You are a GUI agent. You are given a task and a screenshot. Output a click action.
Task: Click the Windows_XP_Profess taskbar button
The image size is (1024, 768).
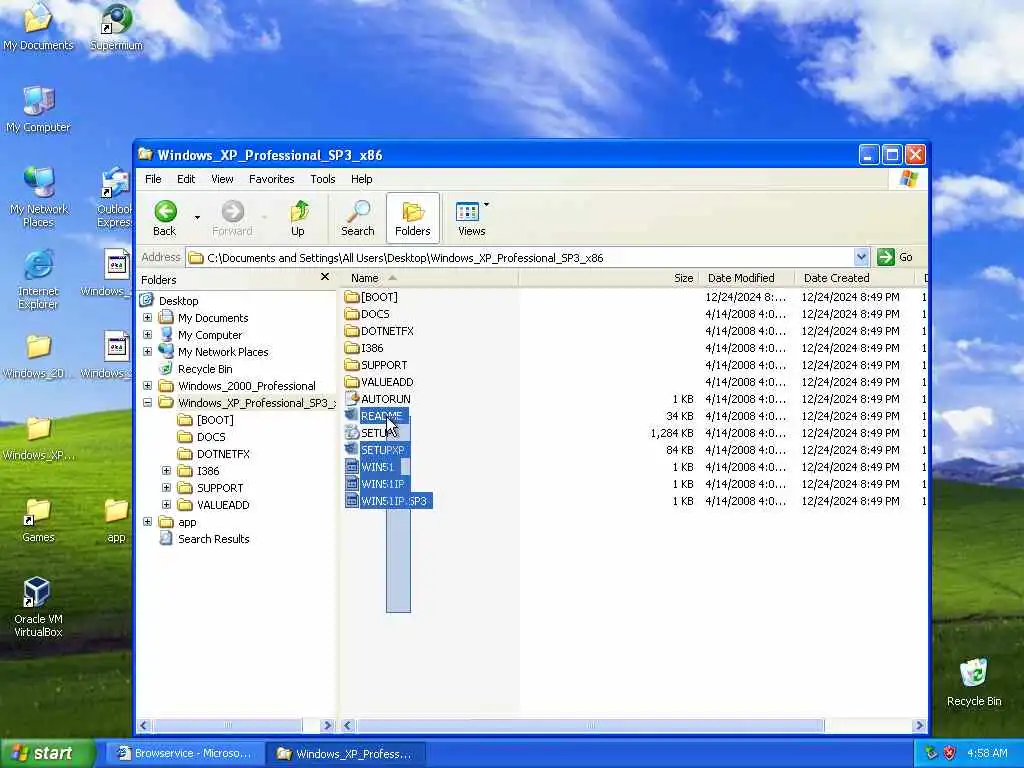(347, 754)
